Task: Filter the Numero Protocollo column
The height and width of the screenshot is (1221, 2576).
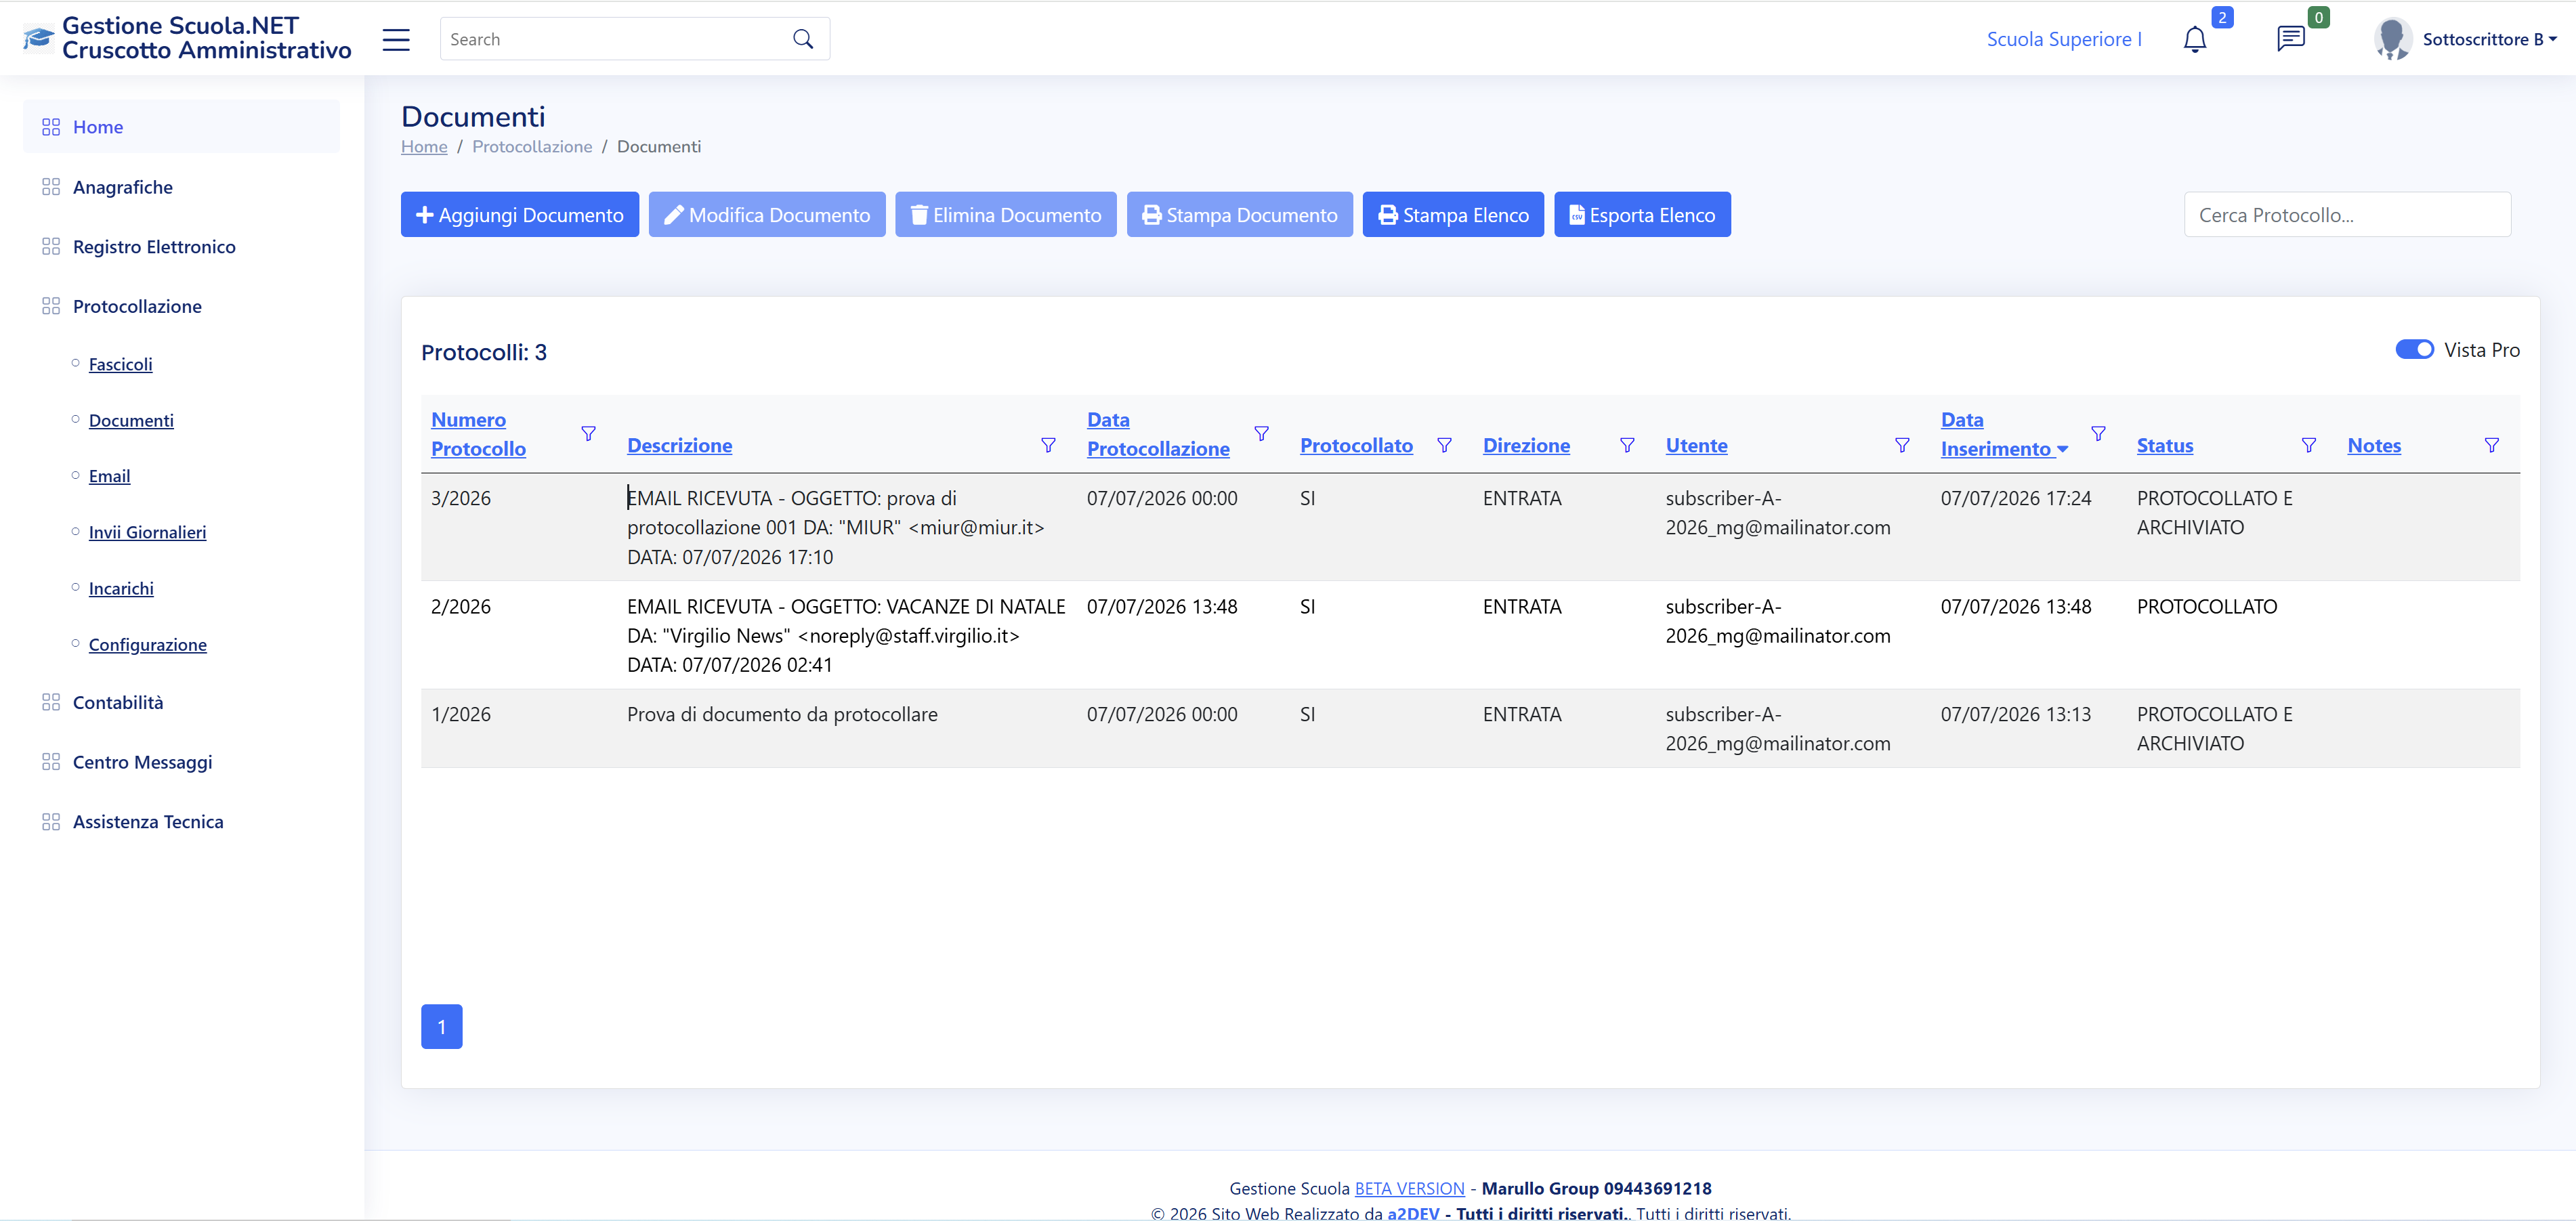Action: click(x=588, y=433)
